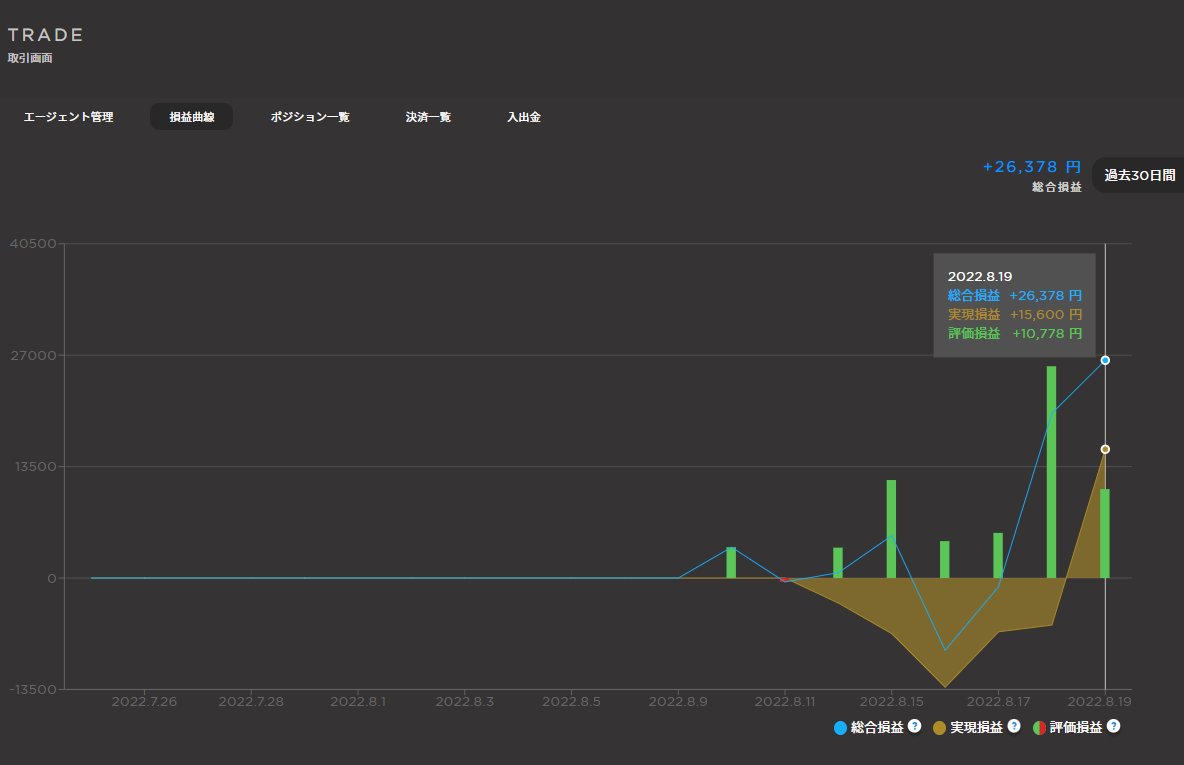Click the 2022.8.19 x-axis date label
The image size is (1184, 765).
click(1099, 702)
